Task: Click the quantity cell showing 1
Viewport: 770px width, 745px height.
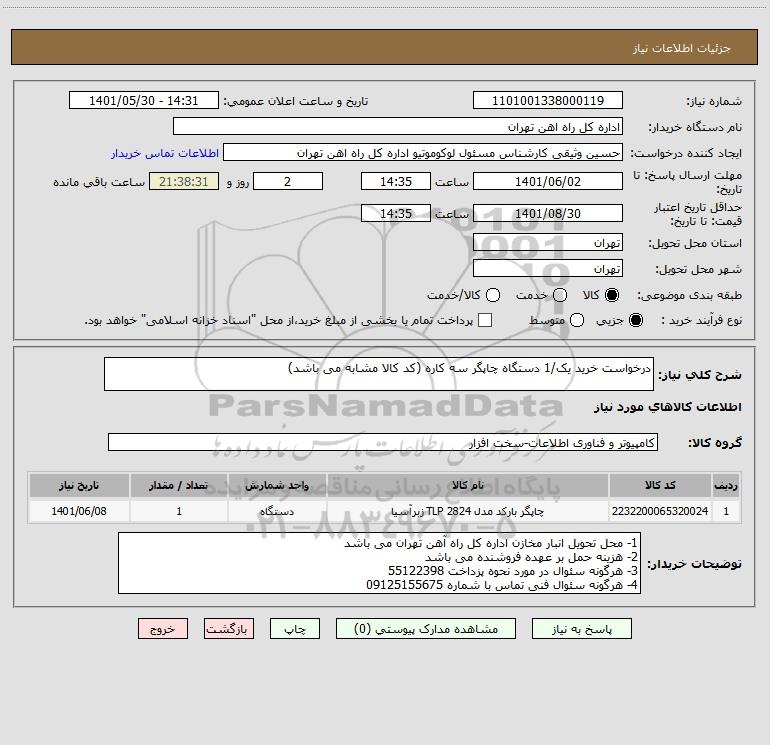Action: click(x=179, y=511)
